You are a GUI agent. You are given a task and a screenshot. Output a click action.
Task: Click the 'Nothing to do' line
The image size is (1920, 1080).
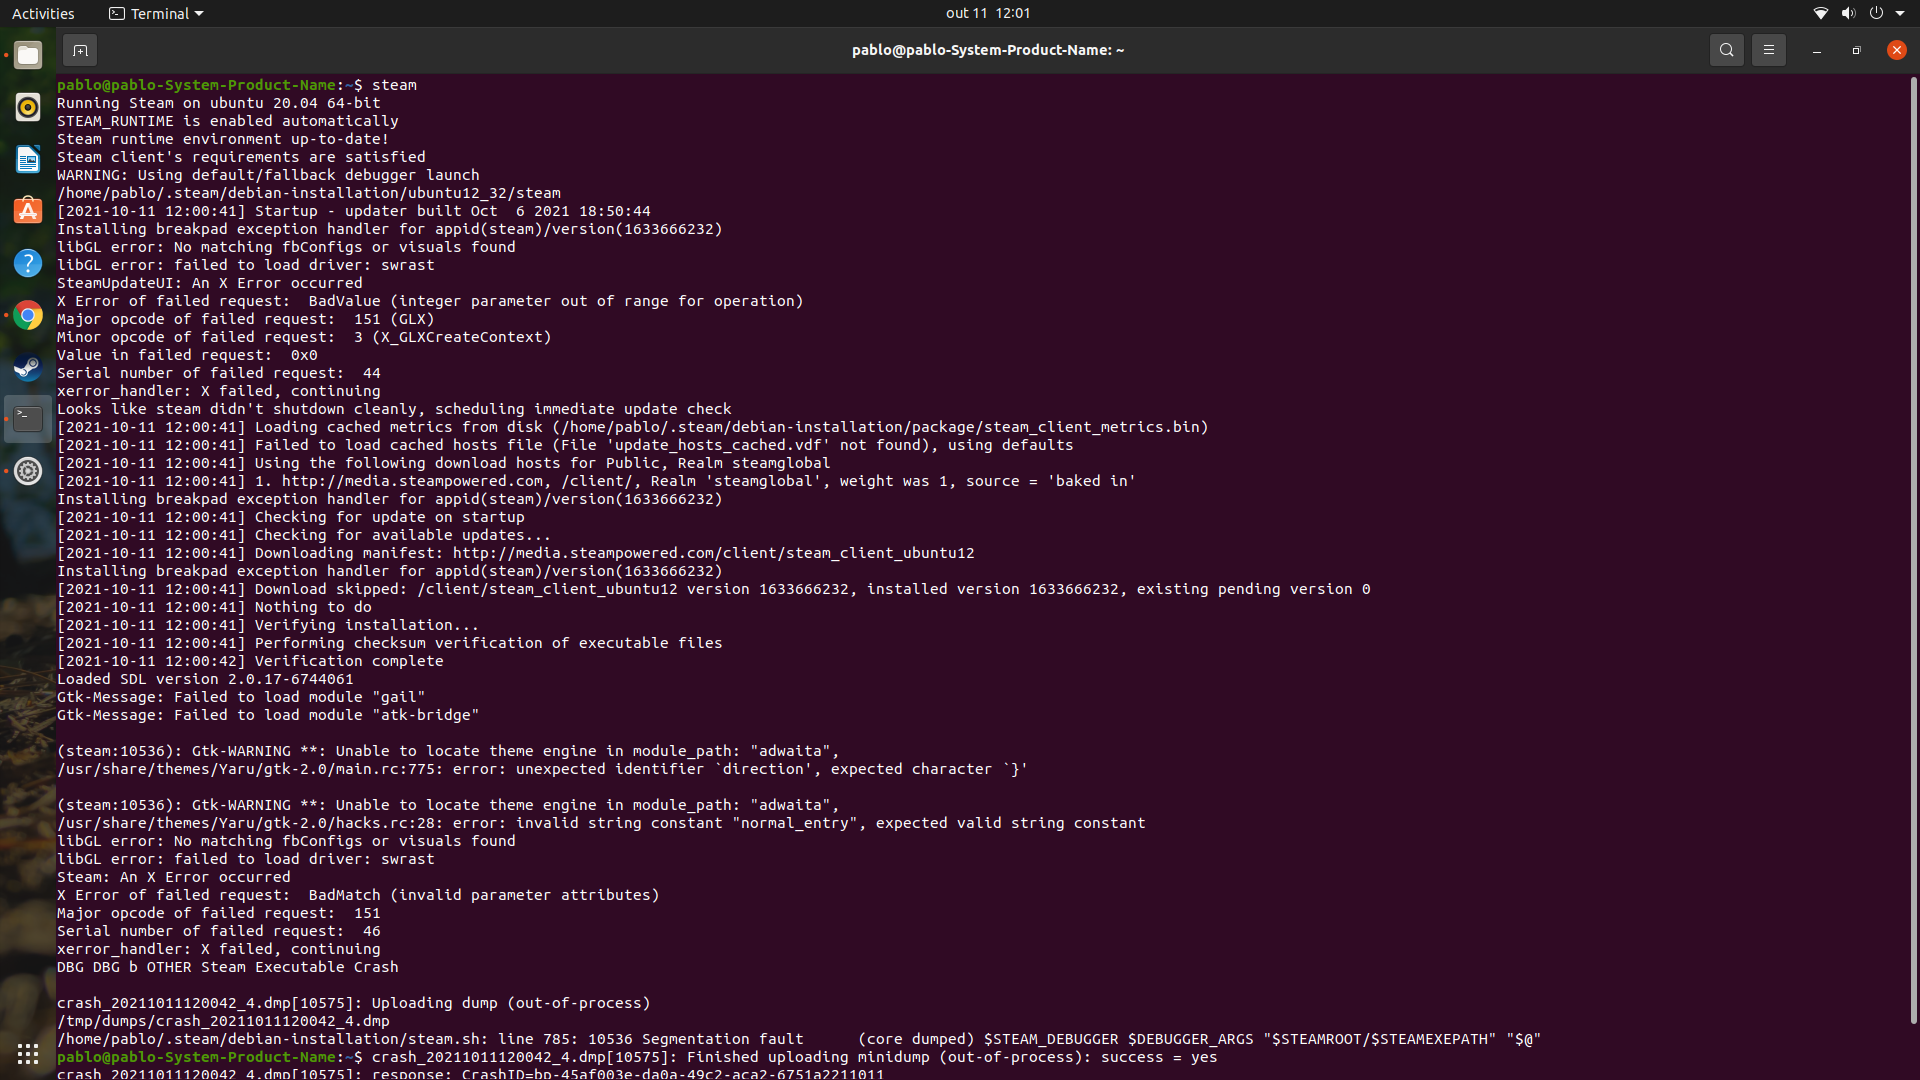click(214, 607)
